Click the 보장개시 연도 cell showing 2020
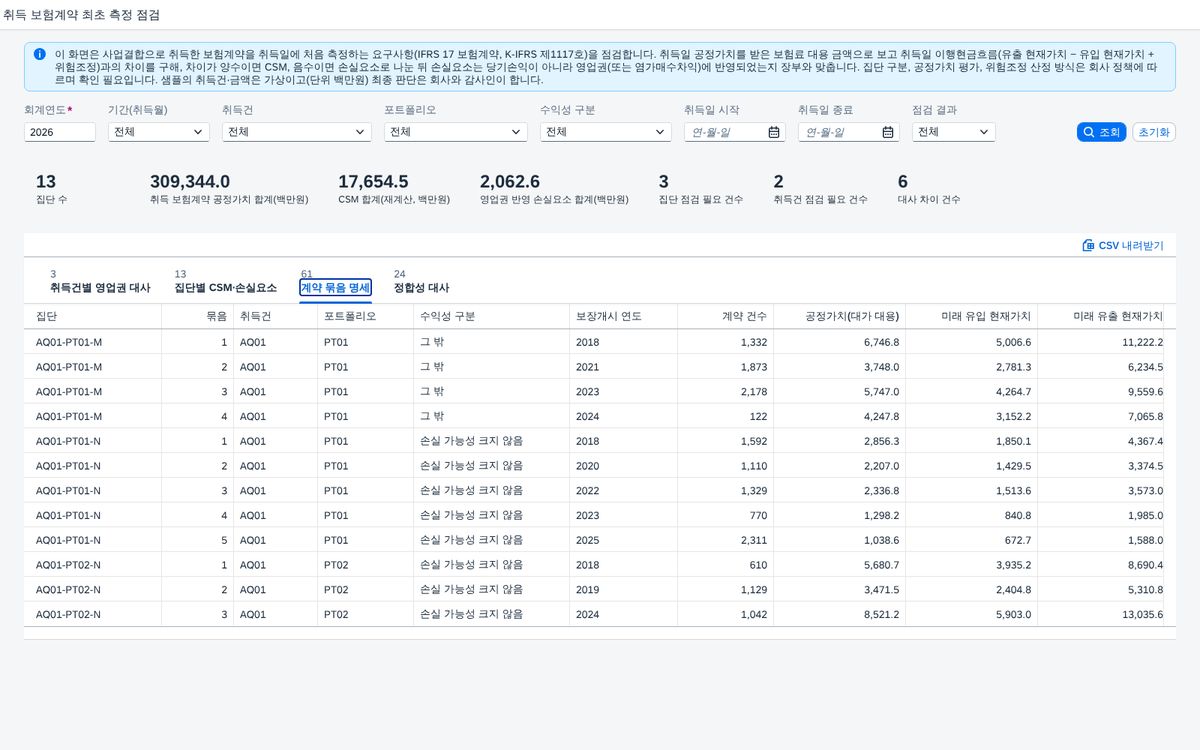1200x750 pixels. coord(624,466)
